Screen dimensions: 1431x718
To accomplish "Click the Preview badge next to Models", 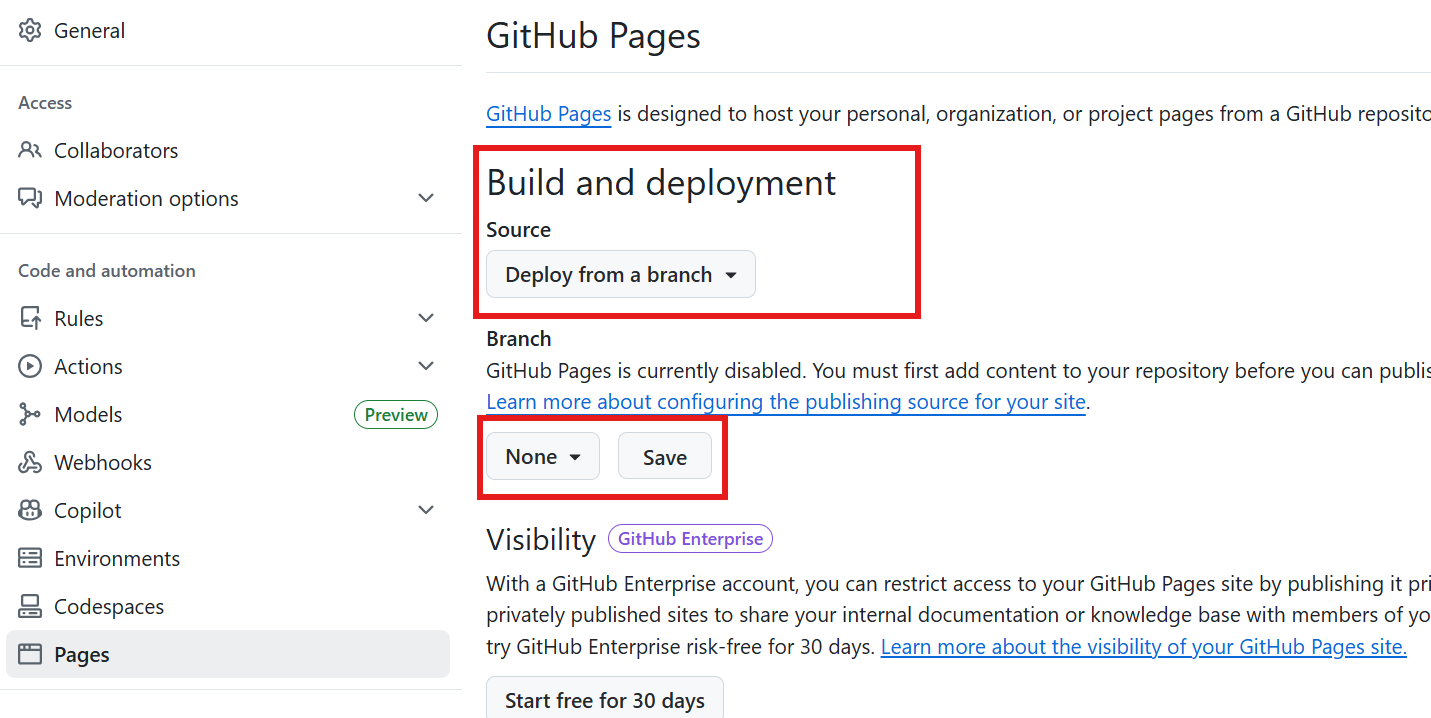I will [396, 415].
